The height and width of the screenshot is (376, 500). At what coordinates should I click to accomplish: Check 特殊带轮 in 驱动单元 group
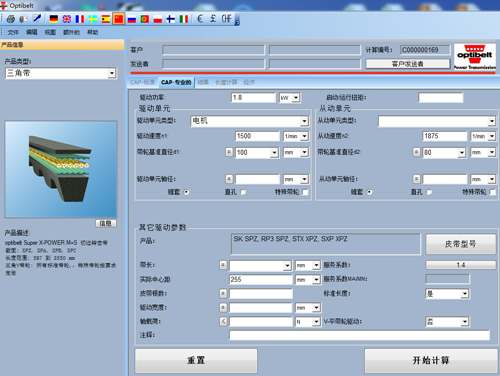click(x=305, y=192)
